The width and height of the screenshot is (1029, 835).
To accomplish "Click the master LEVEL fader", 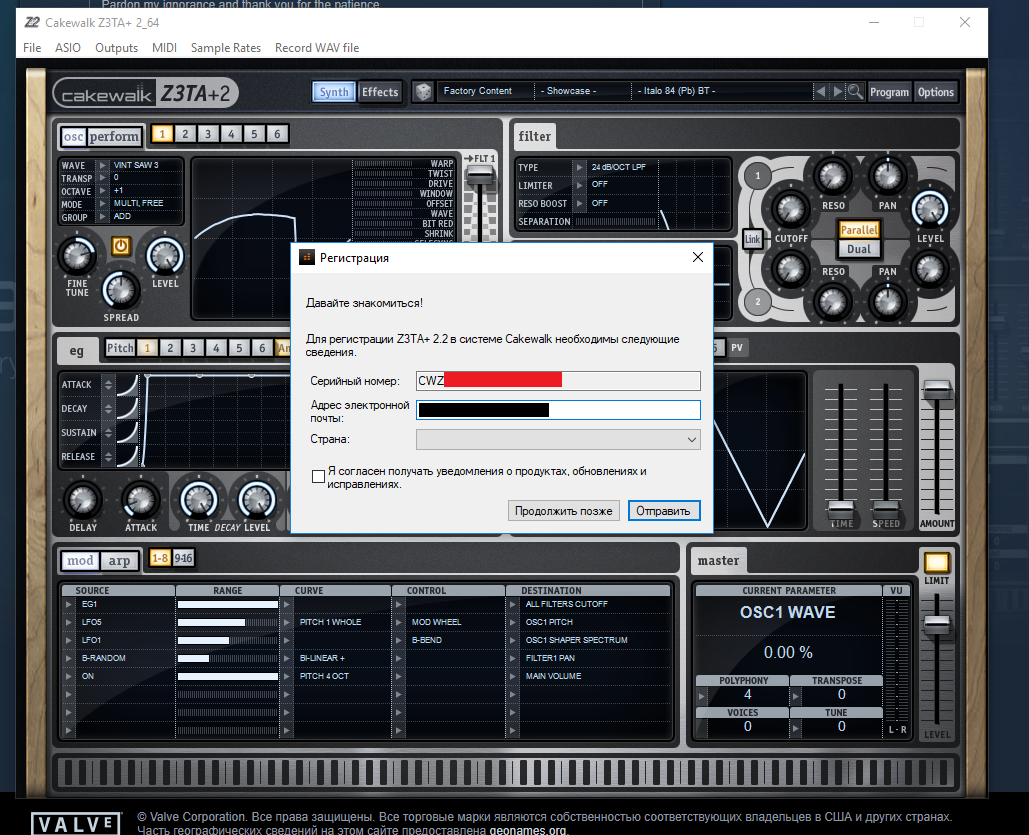I will tap(936, 624).
